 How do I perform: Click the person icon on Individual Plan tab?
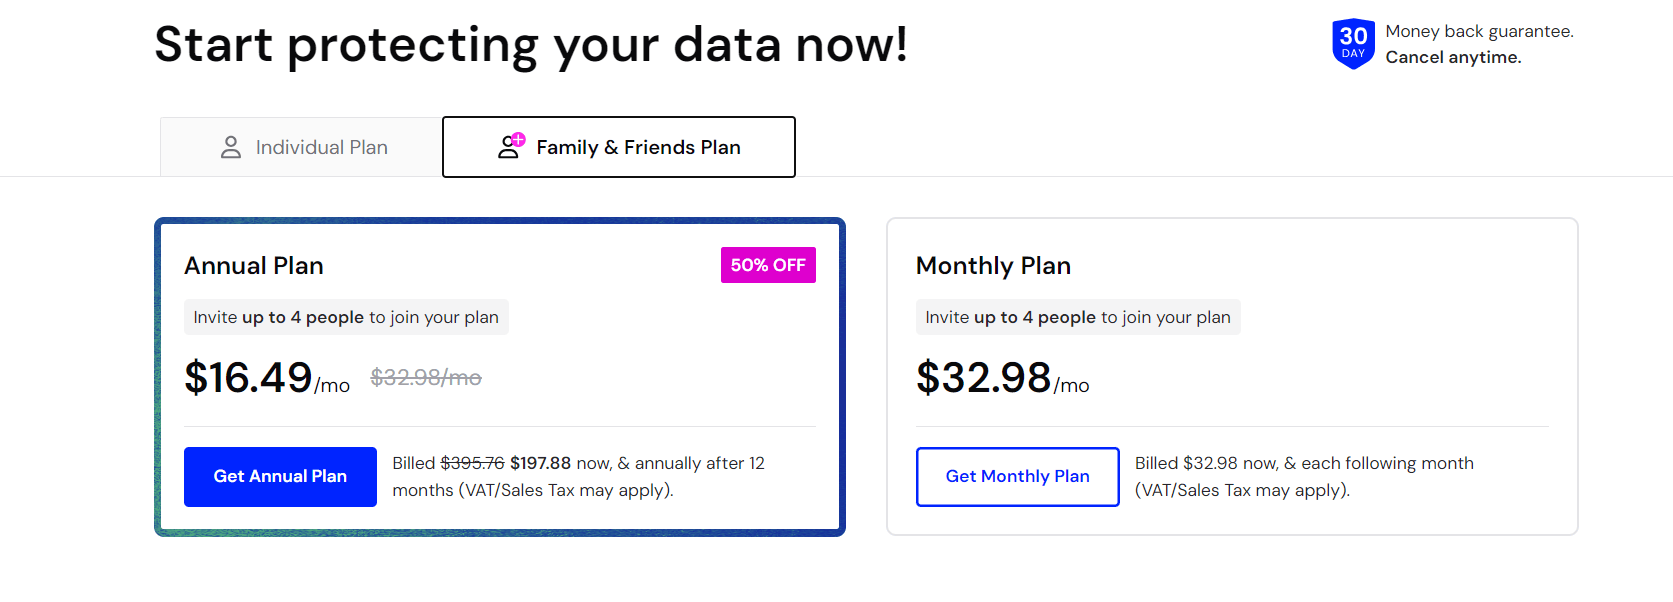231,147
